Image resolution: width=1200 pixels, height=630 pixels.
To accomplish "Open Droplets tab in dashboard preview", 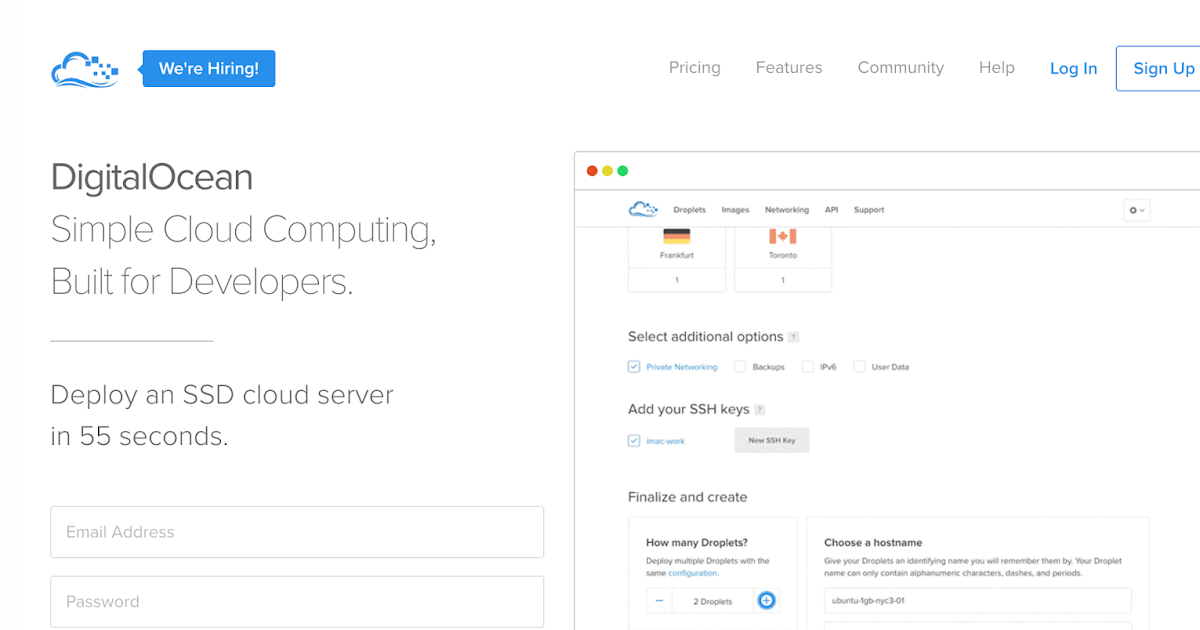I will [689, 210].
